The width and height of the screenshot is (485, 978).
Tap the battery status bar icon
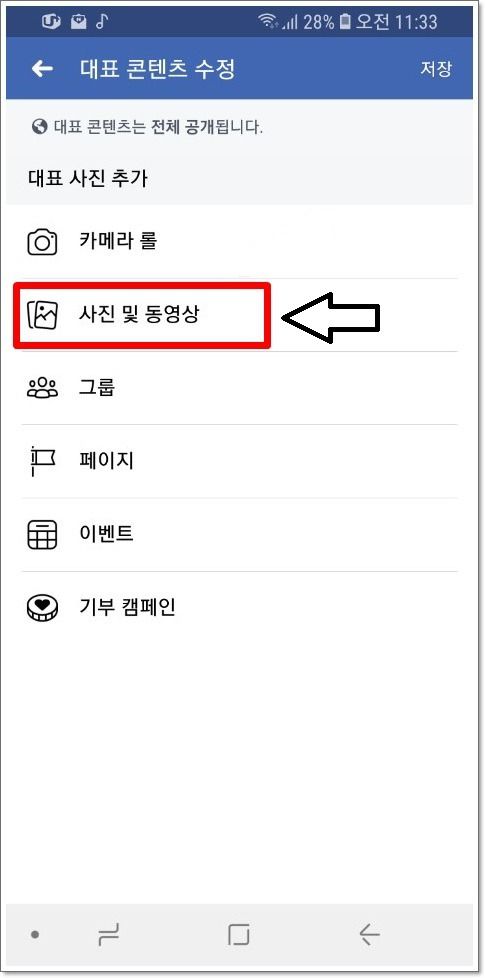(345, 22)
